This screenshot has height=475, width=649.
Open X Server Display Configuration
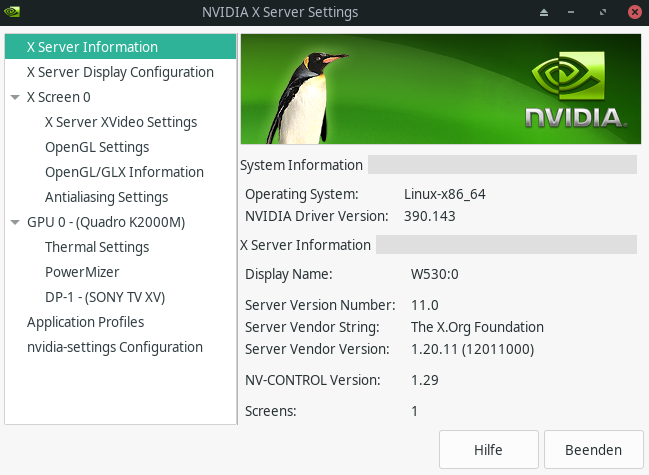click(120, 72)
